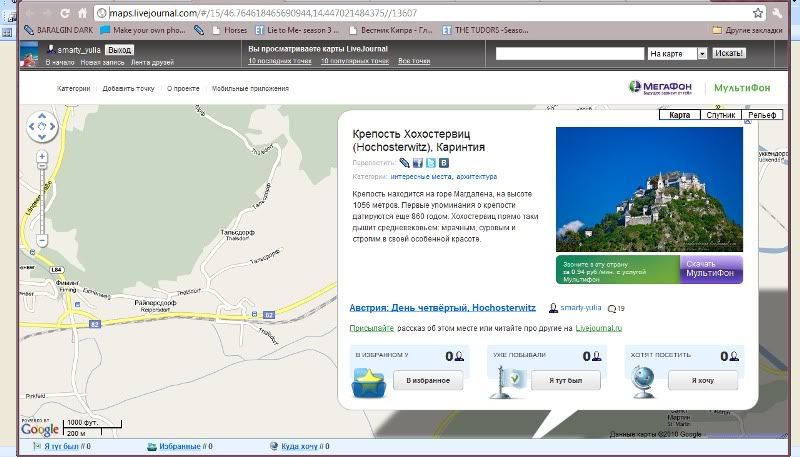This screenshot has width=800, height=457.
Task: Pan the map right with arrow control
Action: tap(52, 126)
